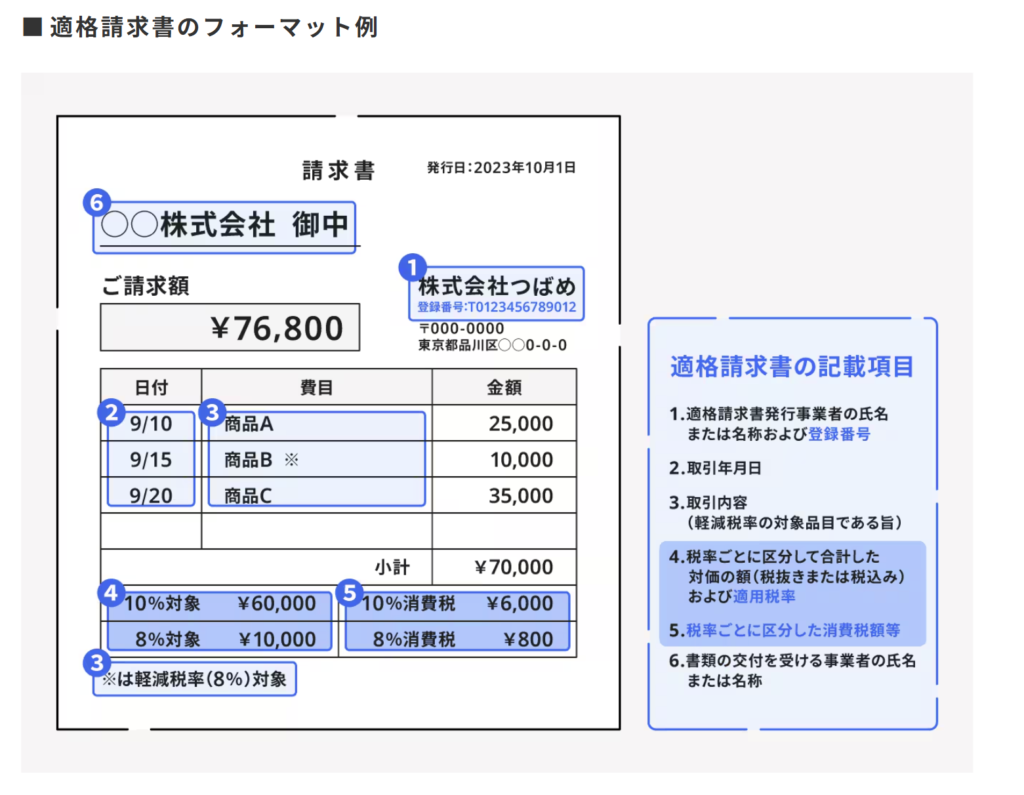Click the 9/15 date cell
This screenshot has height=795, width=1024.
pyautogui.click(x=151, y=460)
